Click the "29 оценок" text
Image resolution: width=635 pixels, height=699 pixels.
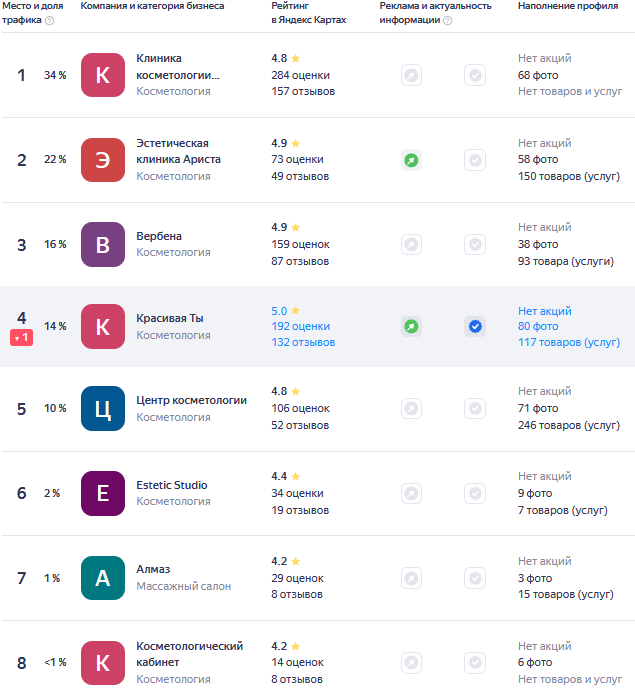(297, 578)
